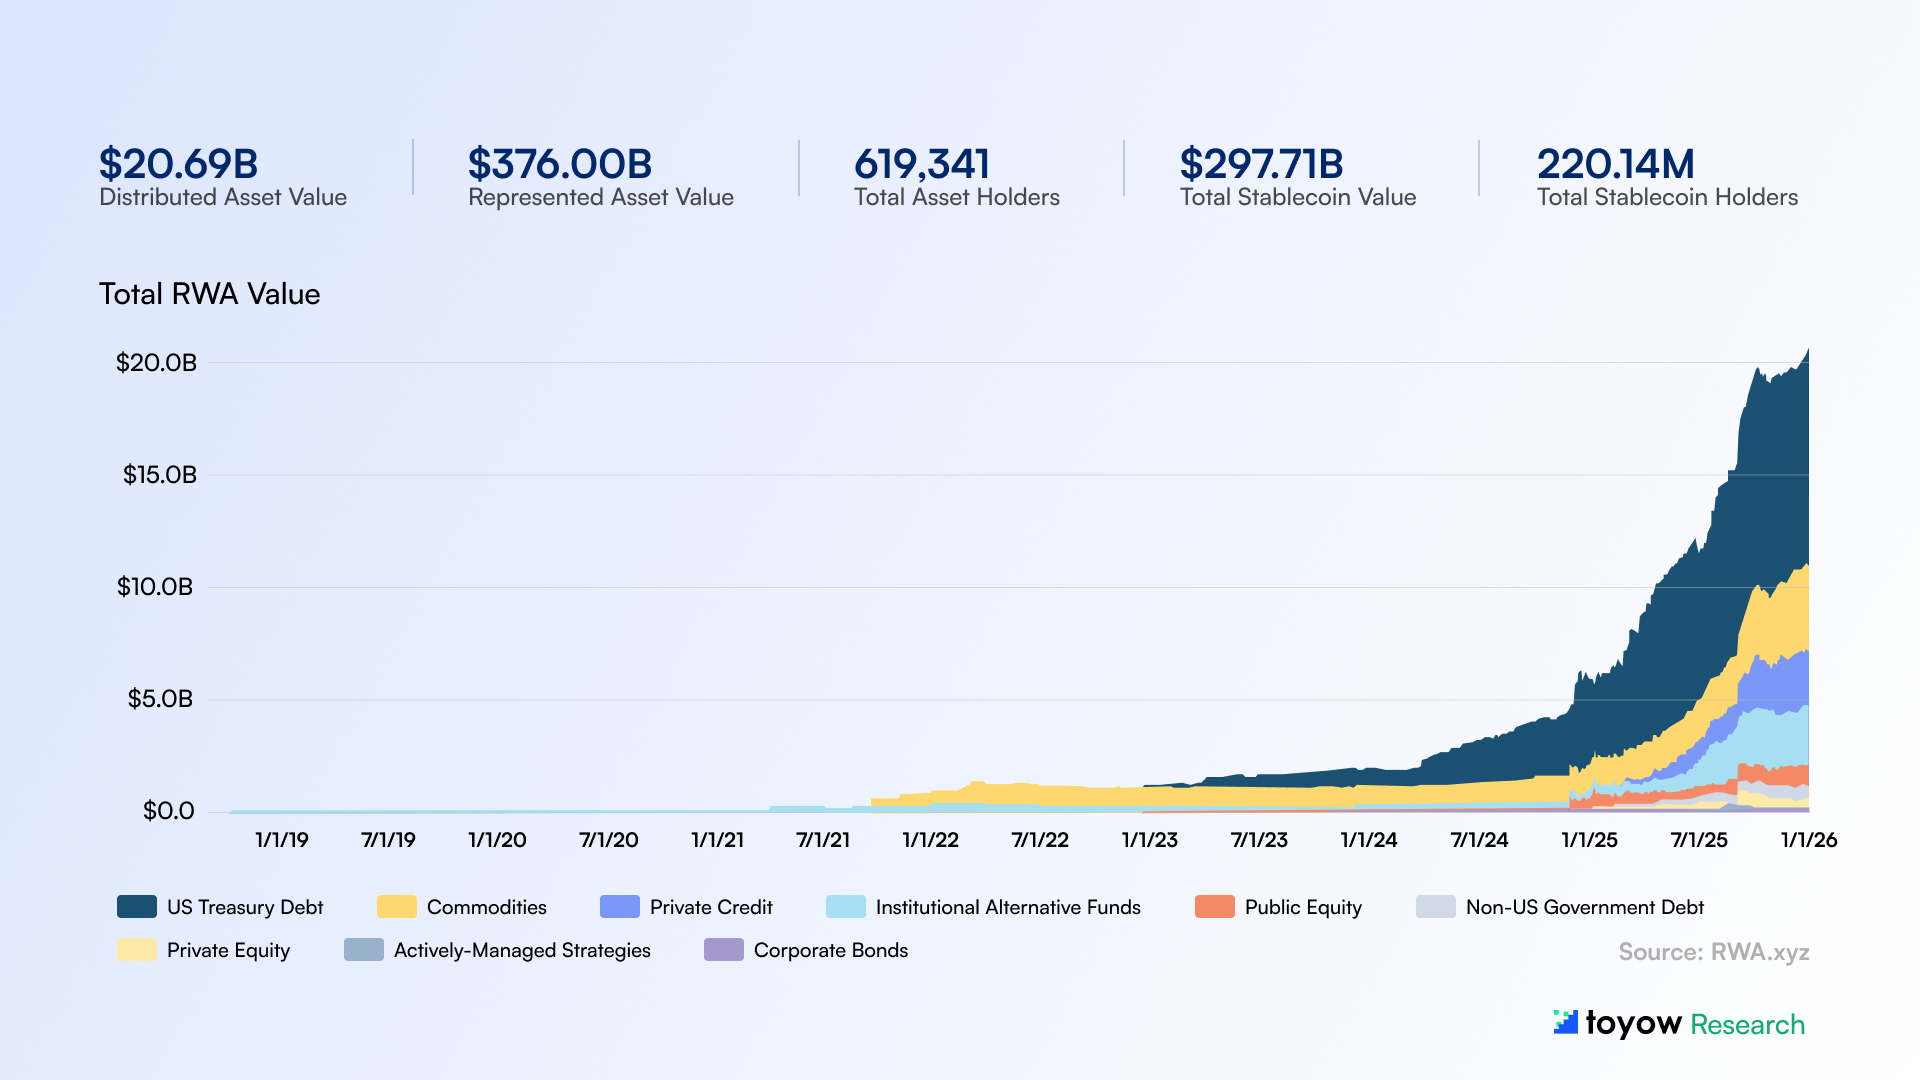Click the toyow logo icon
The width and height of the screenshot is (1920, 1080).
click(x=1565, y=1022)
